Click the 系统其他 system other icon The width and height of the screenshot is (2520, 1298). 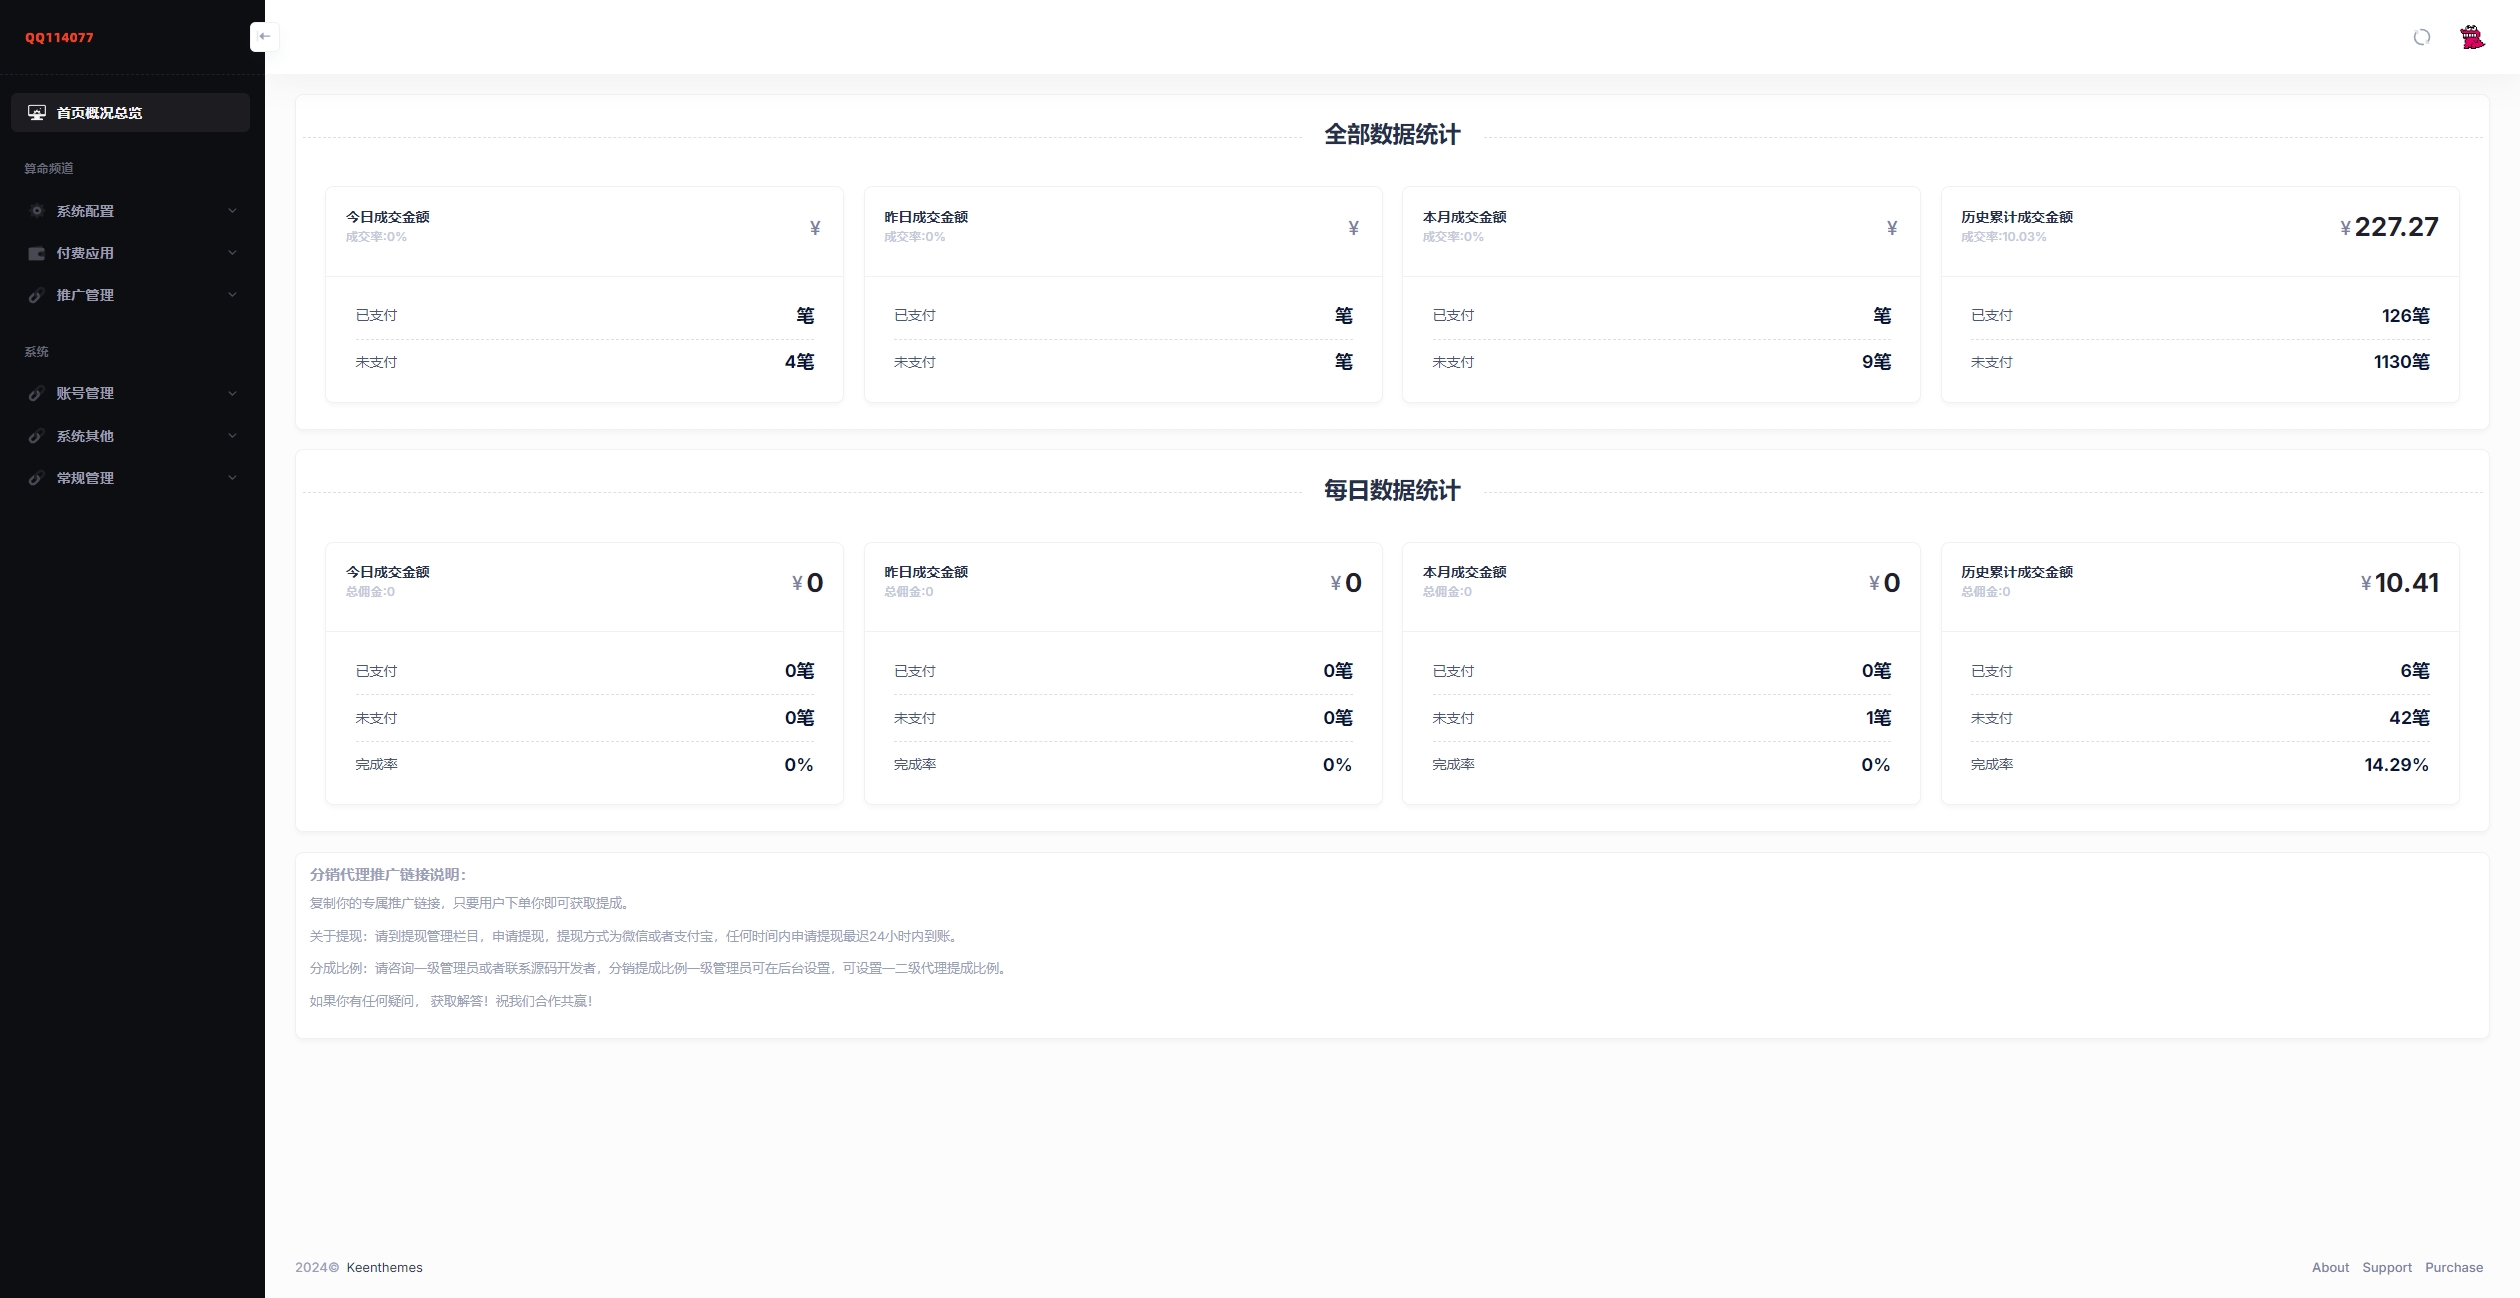(x=36, y=435)
